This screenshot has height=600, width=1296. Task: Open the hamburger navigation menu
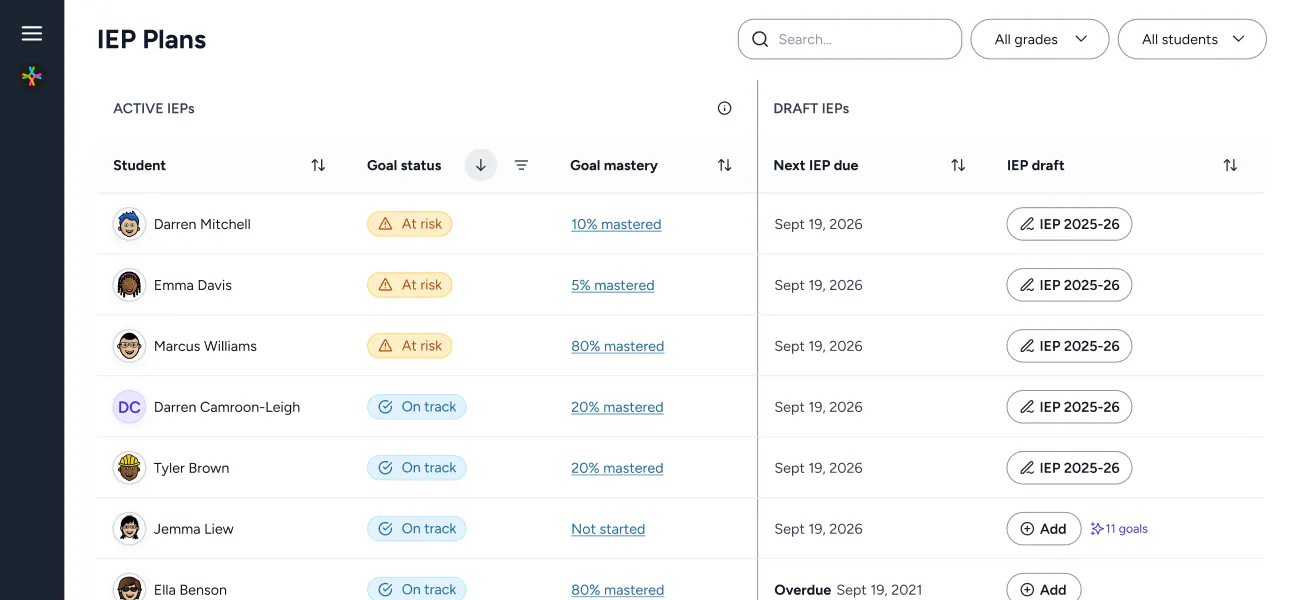click(x=32, y=32)
